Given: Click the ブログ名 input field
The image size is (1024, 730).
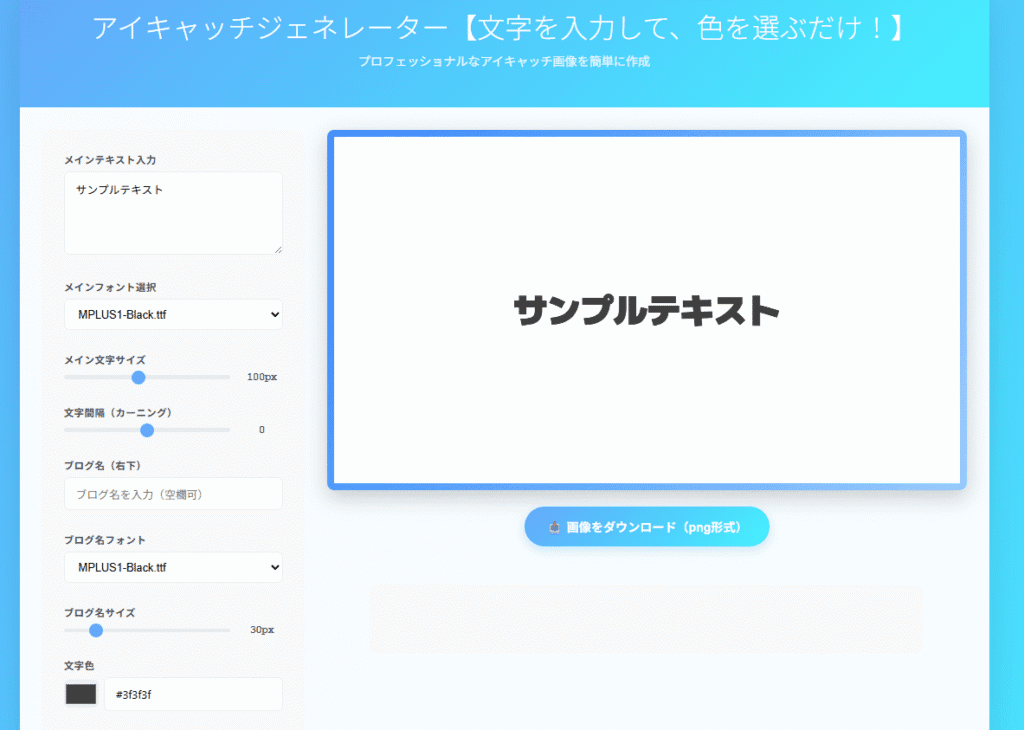Looking at the screenshot, I should (x=173, y=494).
